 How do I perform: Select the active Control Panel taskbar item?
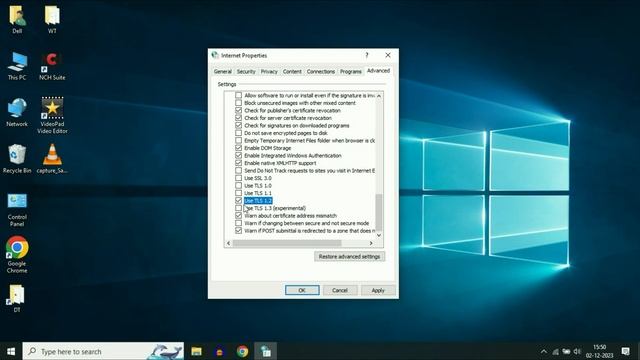point(266,351)
